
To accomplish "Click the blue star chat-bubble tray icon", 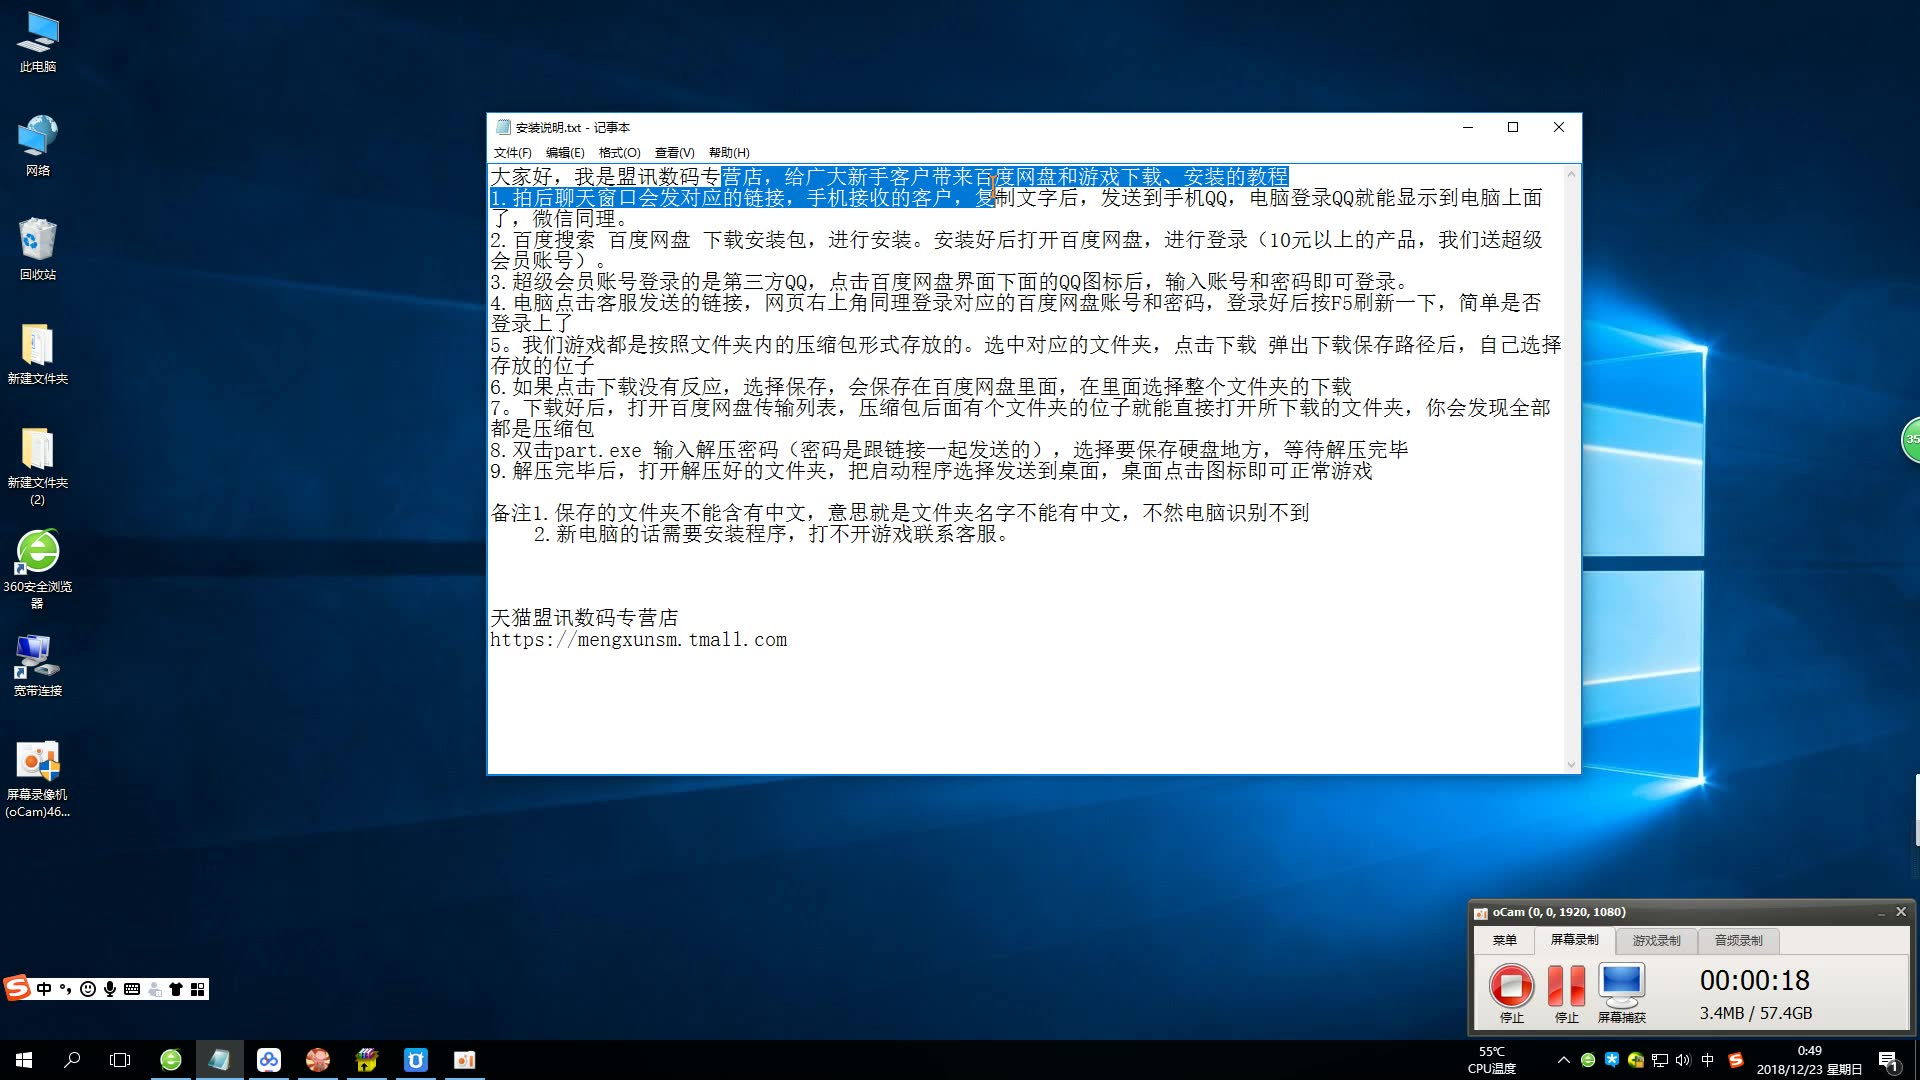I will click(1612, 1059).
